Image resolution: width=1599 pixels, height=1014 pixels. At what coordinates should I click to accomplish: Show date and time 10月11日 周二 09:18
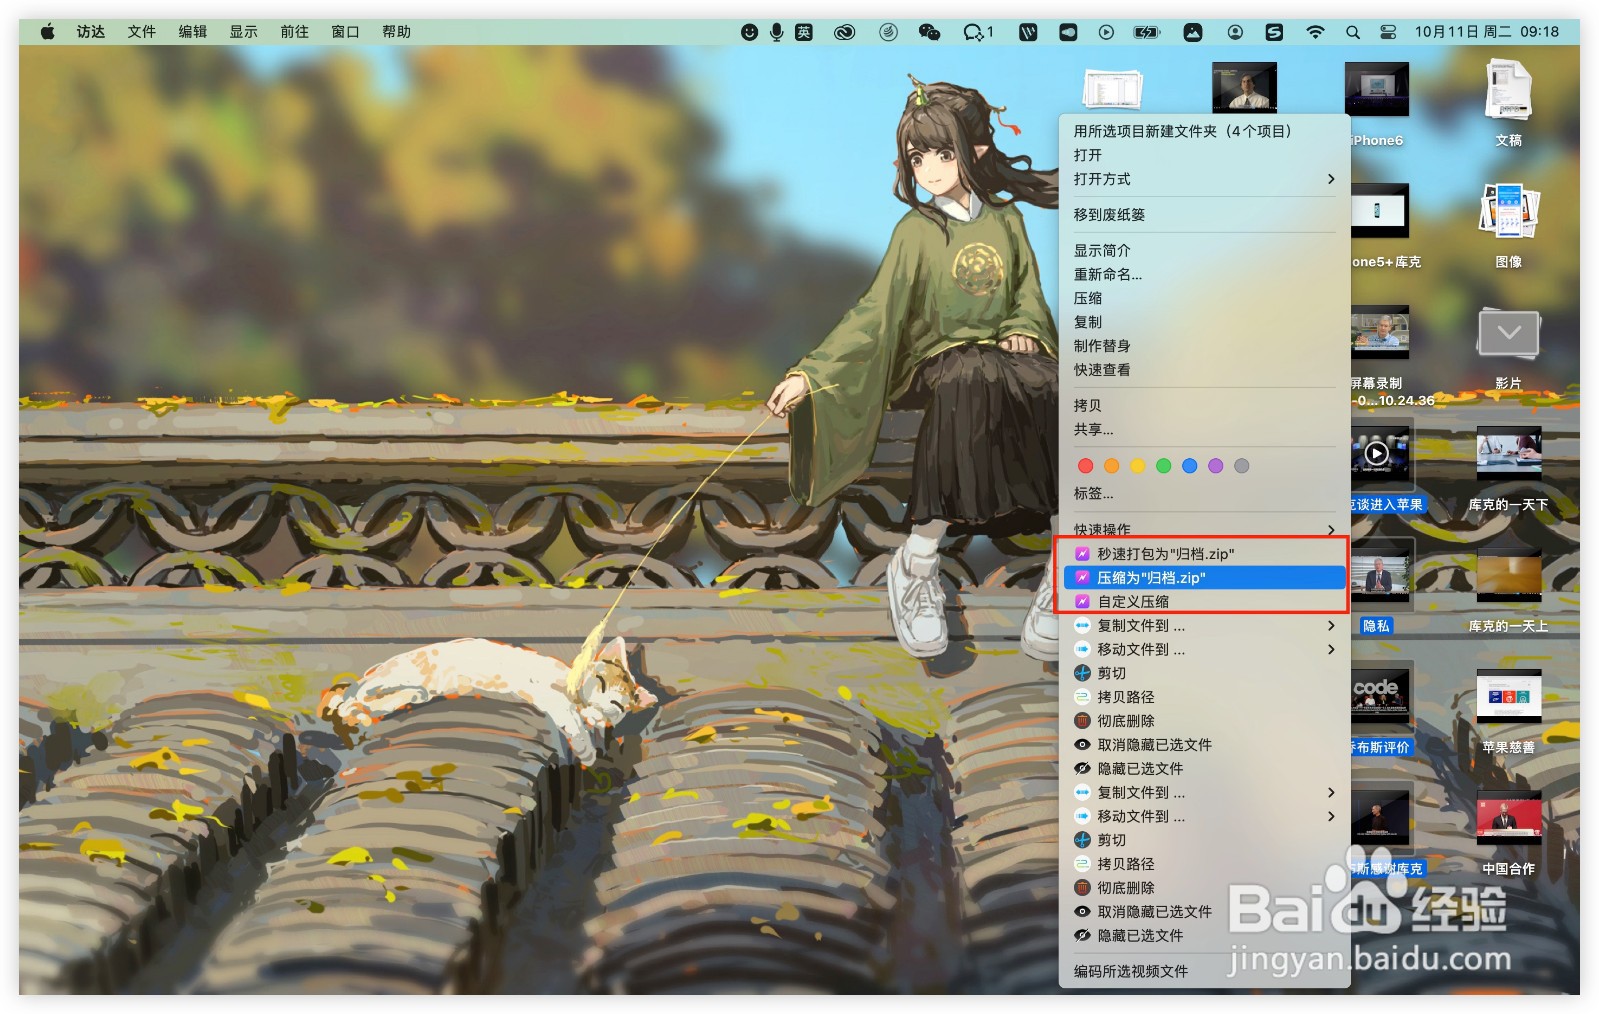click(x=1486, y=32)
